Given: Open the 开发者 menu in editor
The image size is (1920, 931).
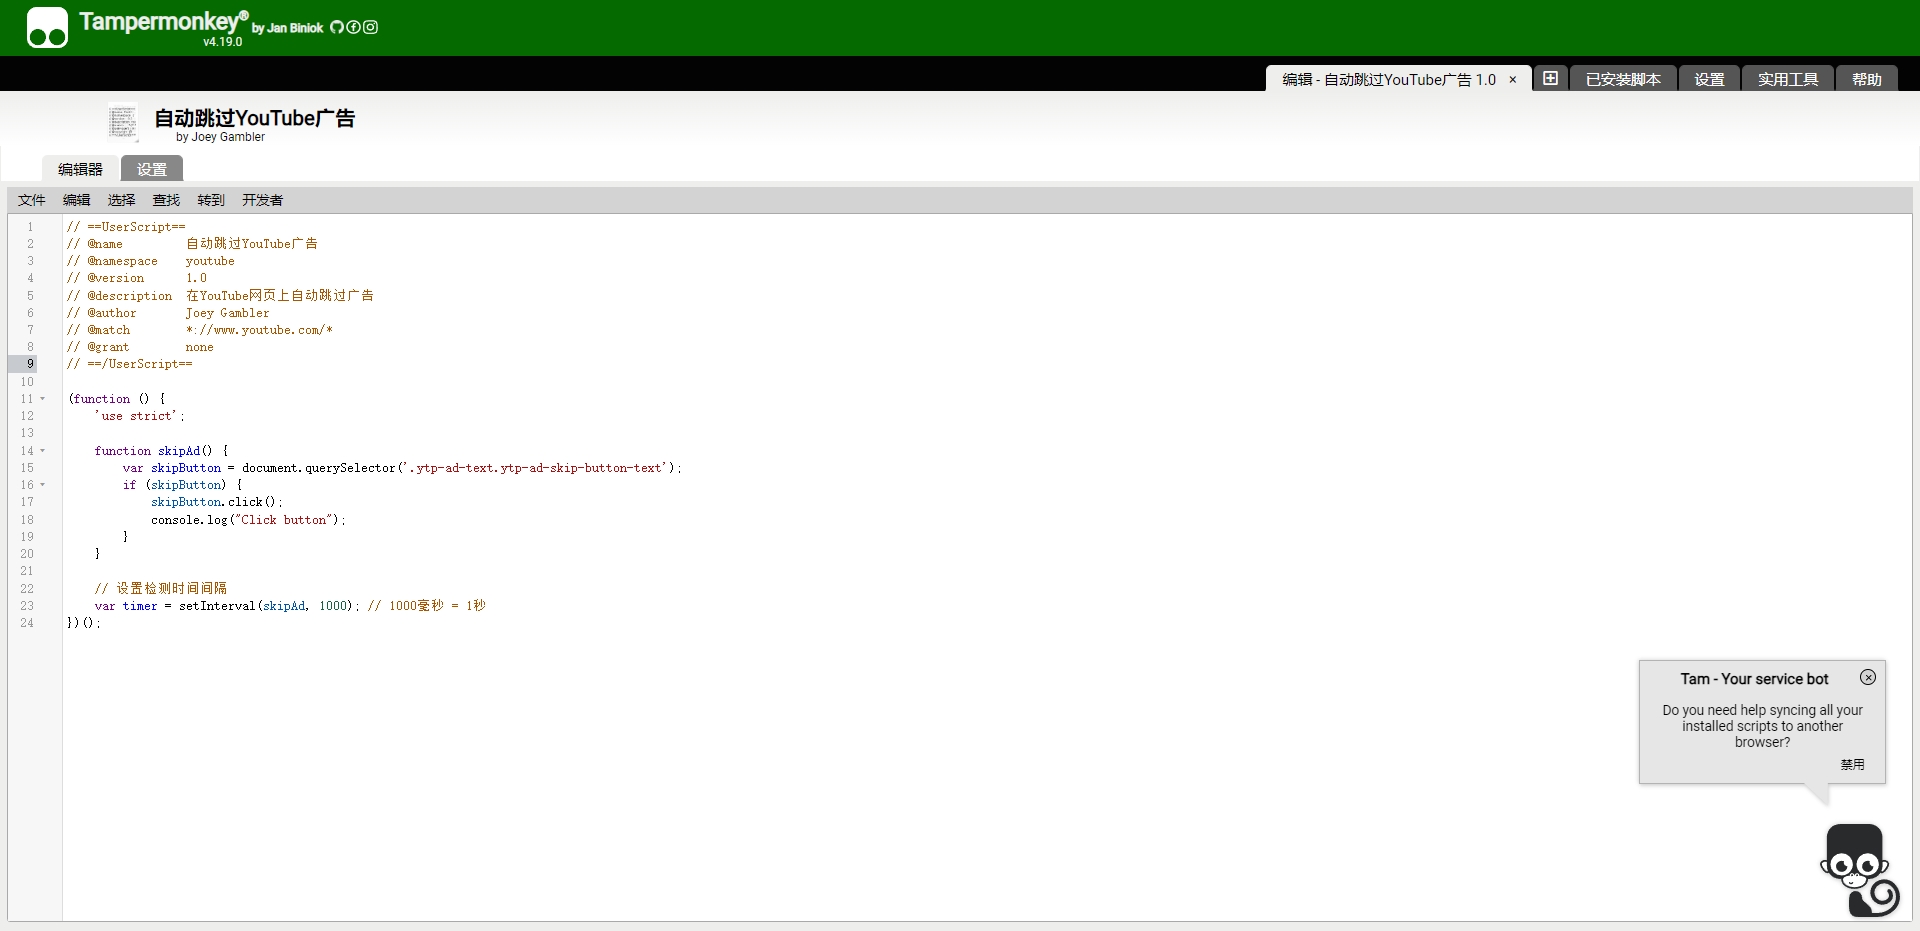Looking at the screenshot, I should (262, 200).
